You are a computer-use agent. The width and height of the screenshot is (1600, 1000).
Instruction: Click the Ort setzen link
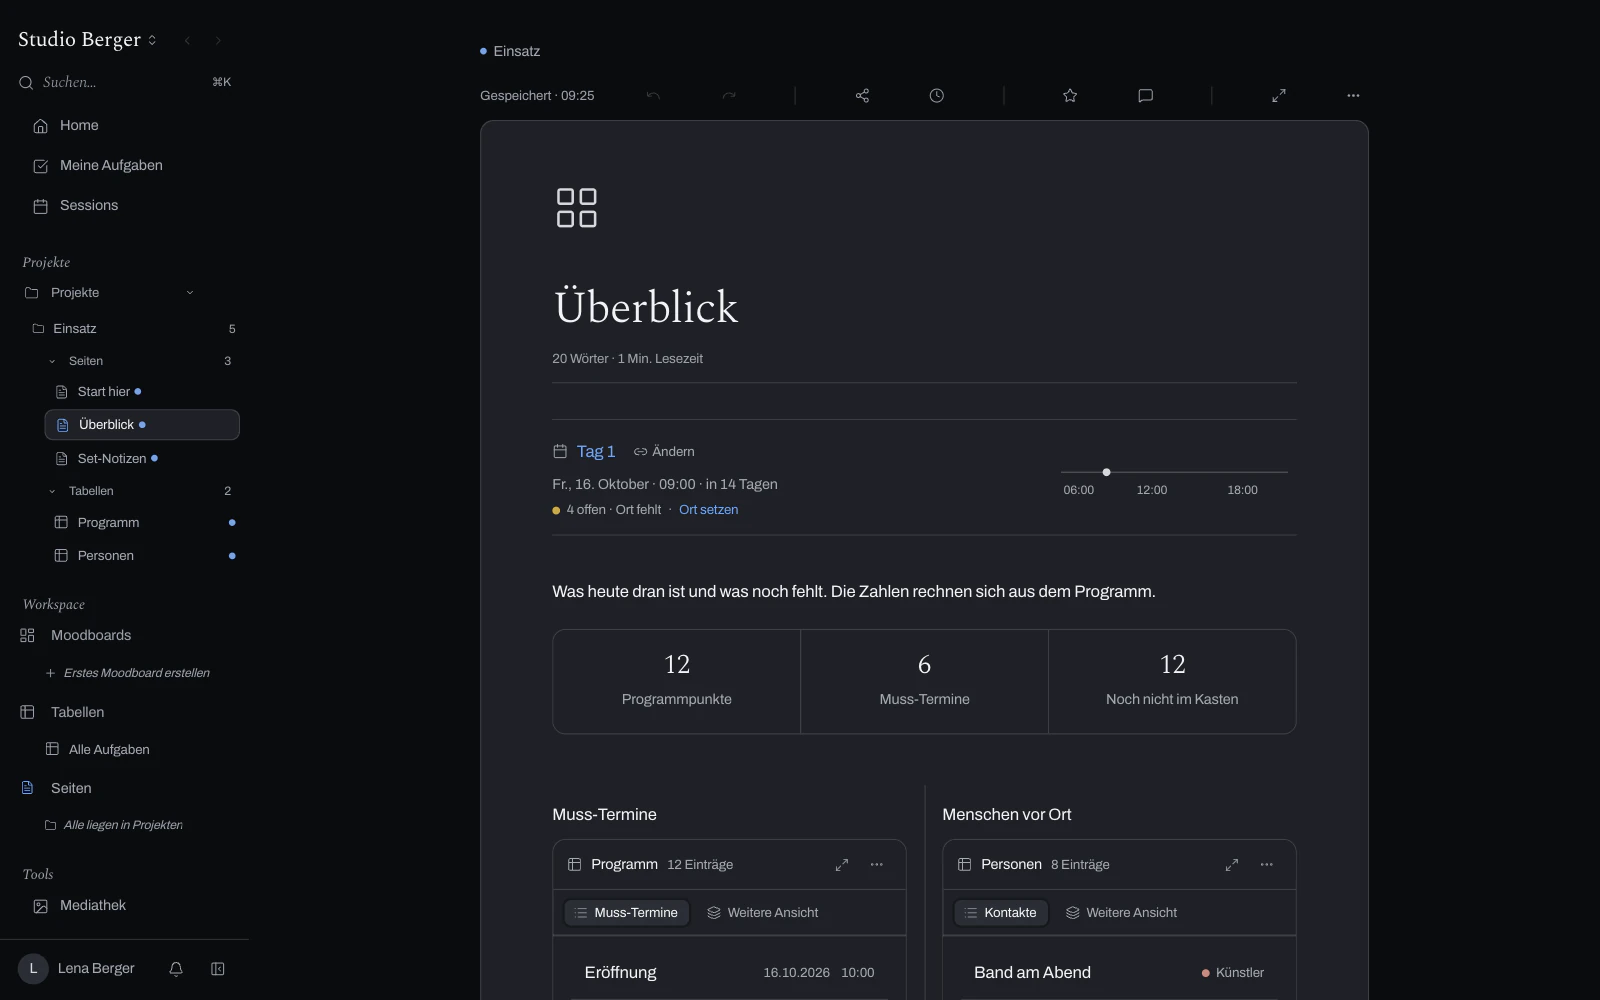coord(708,509)
